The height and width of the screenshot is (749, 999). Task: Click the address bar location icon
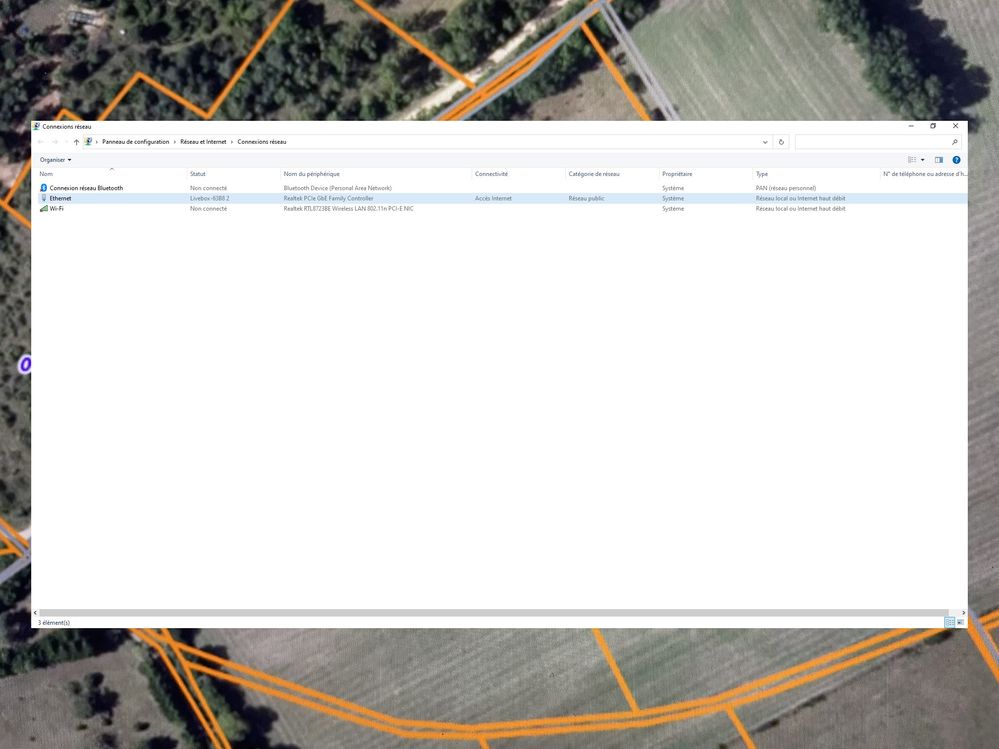click(89, 142)
